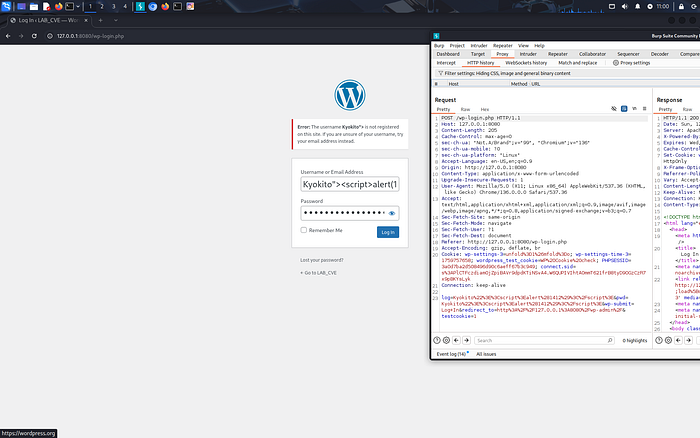Switch to the Decoder tab
The width and height of the screenshot is (700, 438).
pos(659,54)
